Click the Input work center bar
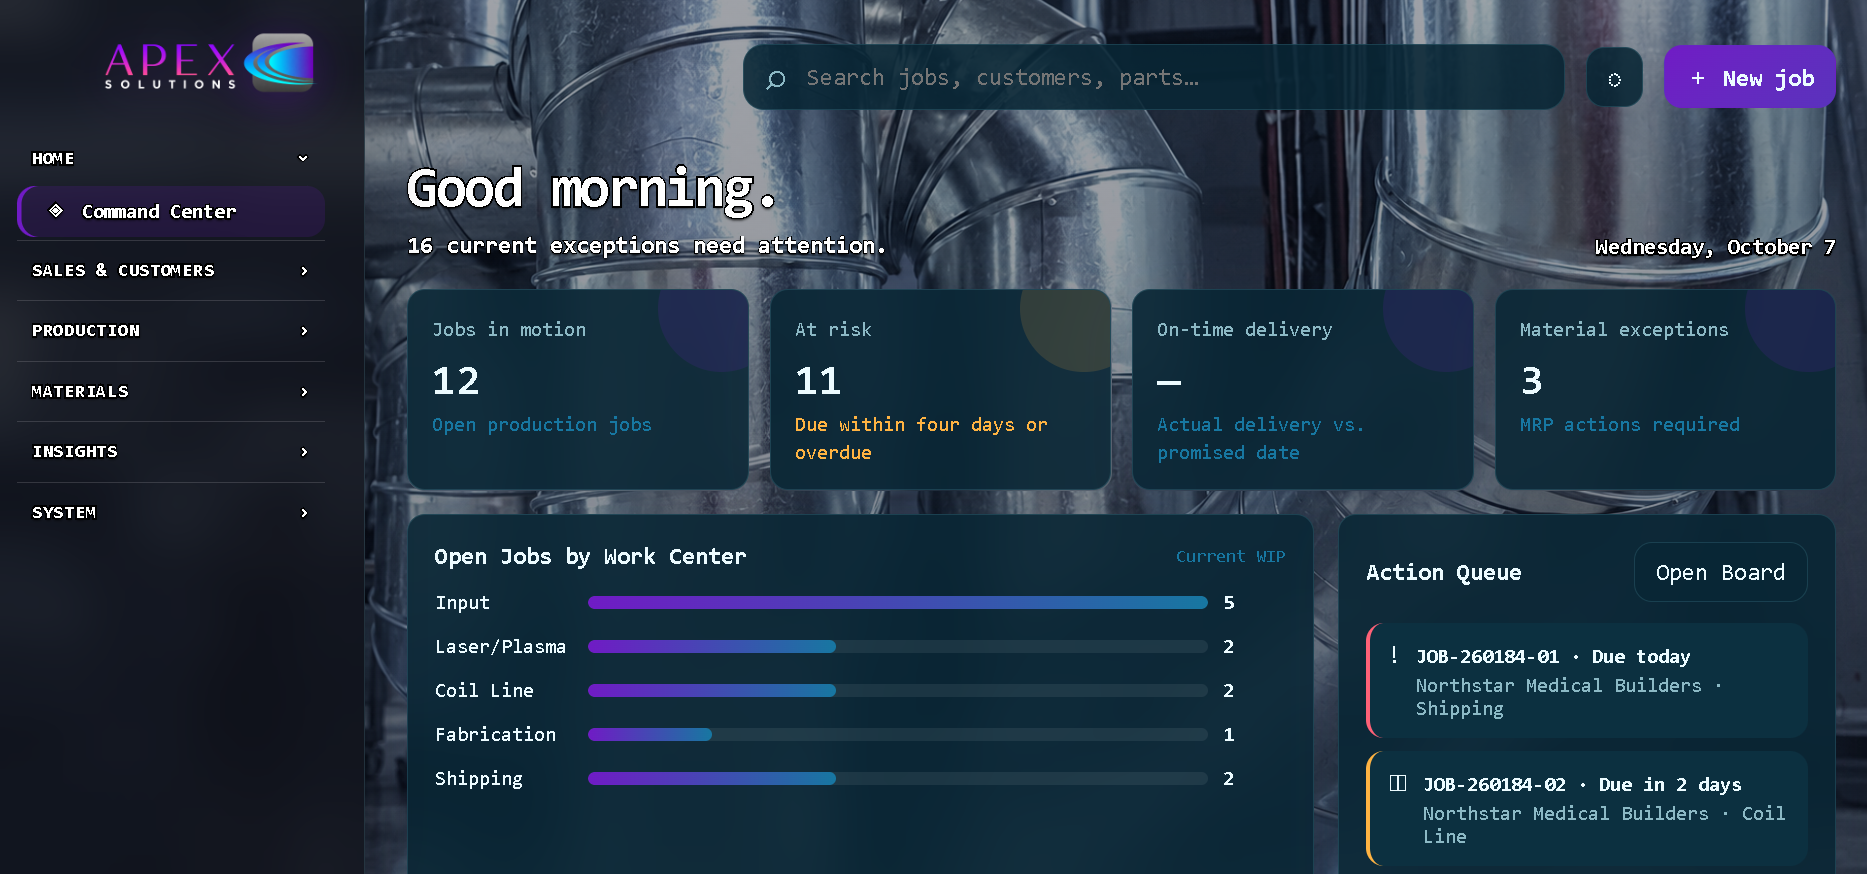The height and width of the screenshot is (874, 1867). 897,602
